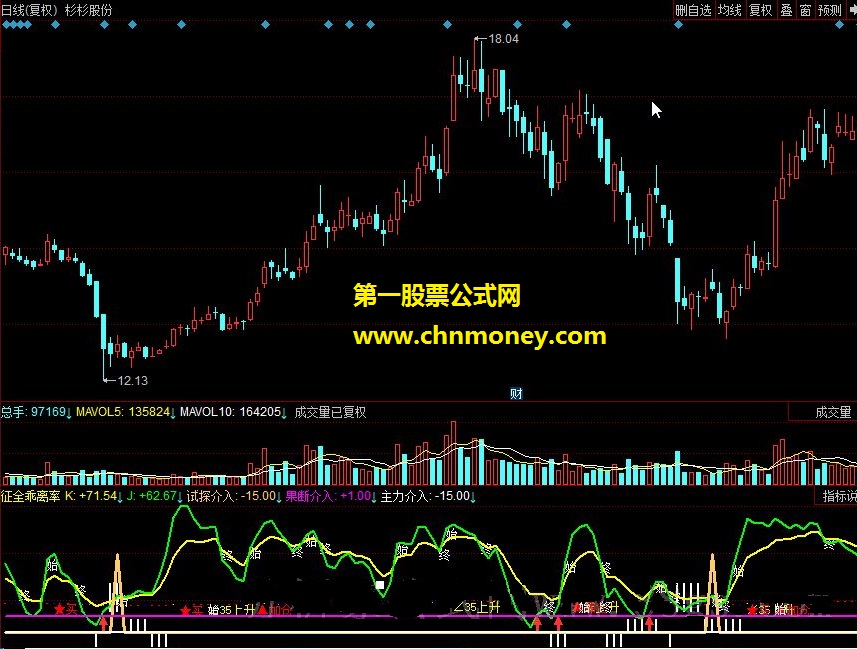Open the 成交量 indicator selector

coord(833,412)
